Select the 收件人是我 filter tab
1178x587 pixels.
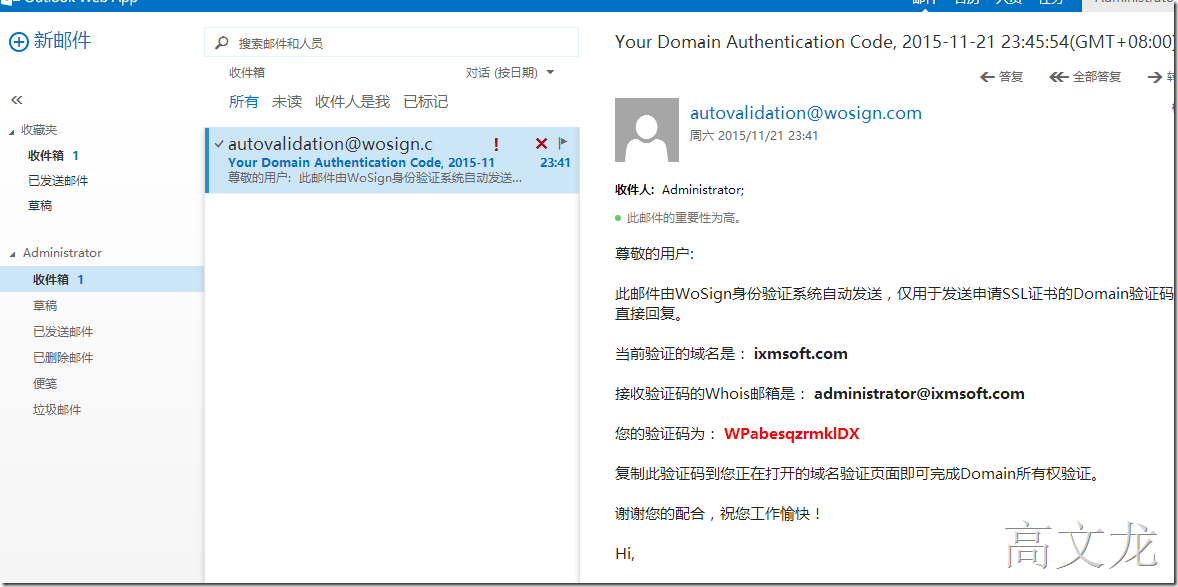point(352,101)
